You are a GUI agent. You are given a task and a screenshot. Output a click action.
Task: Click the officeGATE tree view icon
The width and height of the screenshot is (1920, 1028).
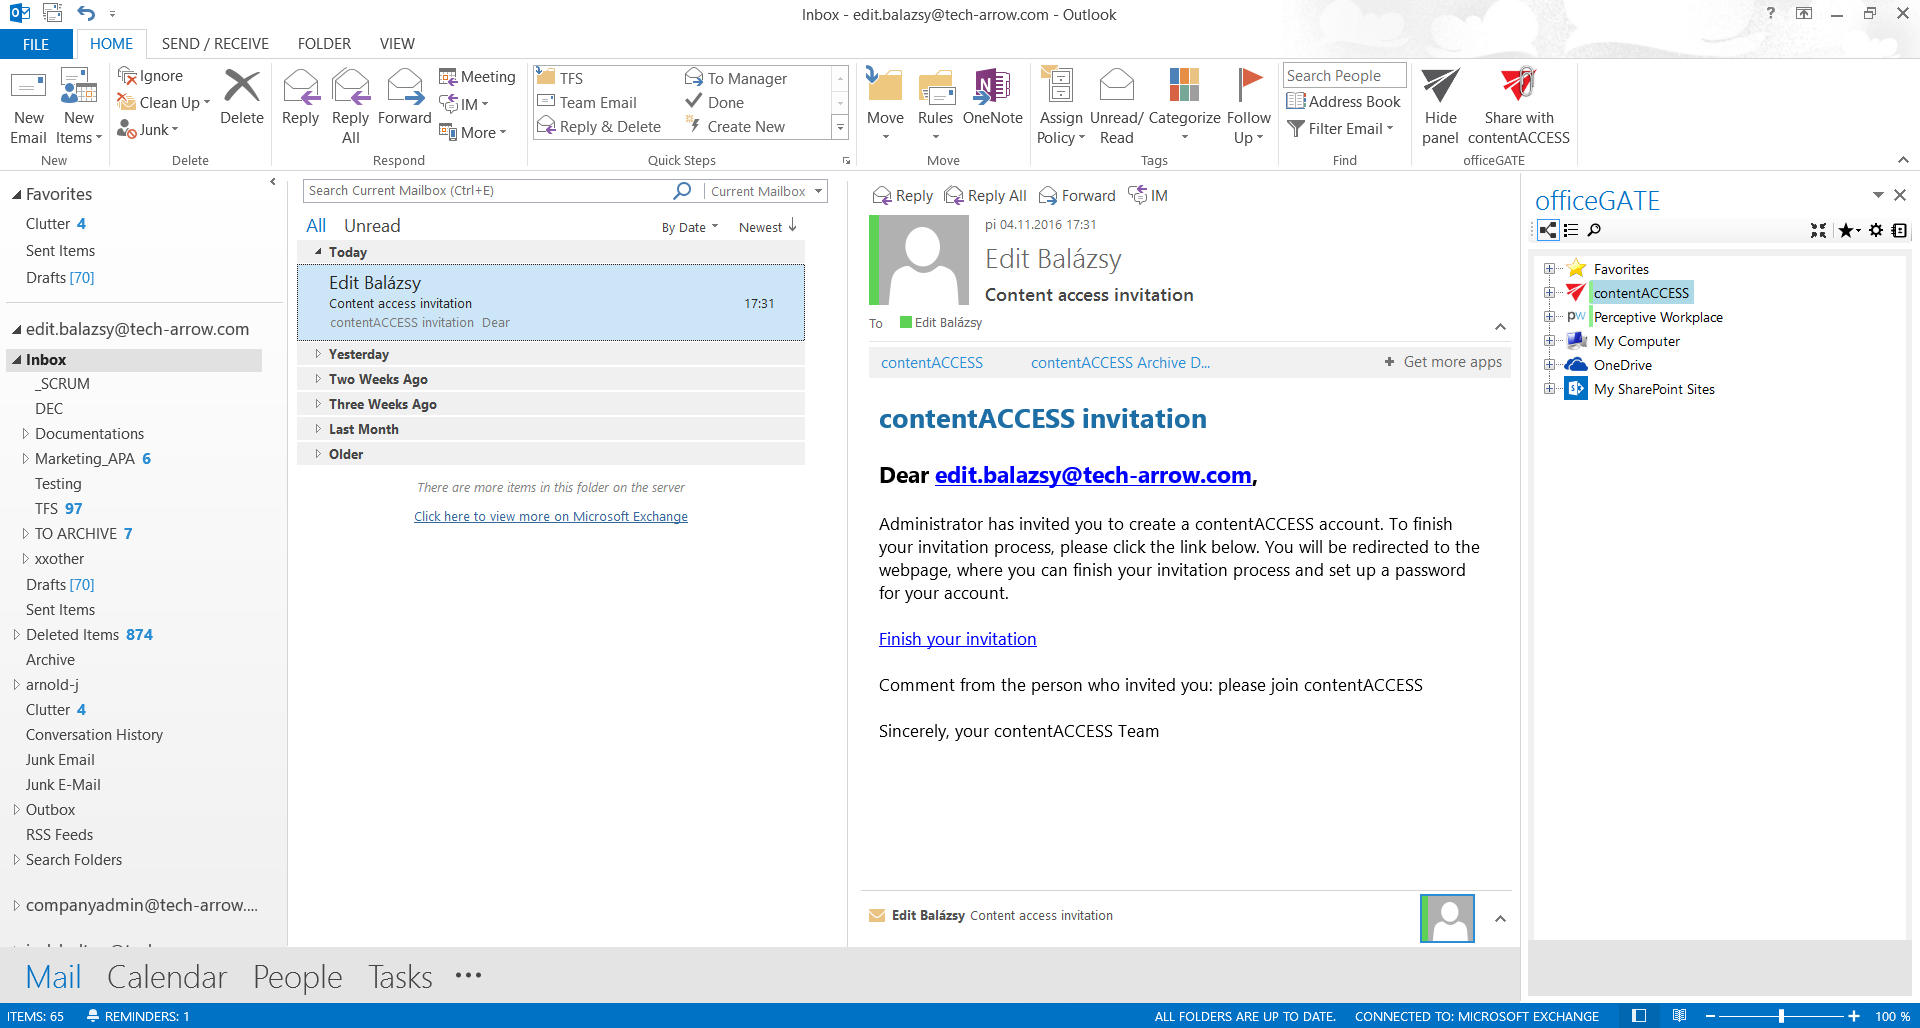click(x=1548, y=230)
